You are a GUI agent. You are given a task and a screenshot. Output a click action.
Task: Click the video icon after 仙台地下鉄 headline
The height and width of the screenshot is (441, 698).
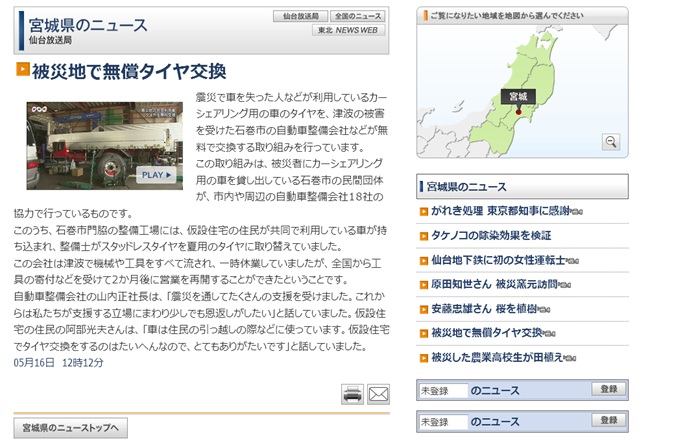click(x=572, y=261)
